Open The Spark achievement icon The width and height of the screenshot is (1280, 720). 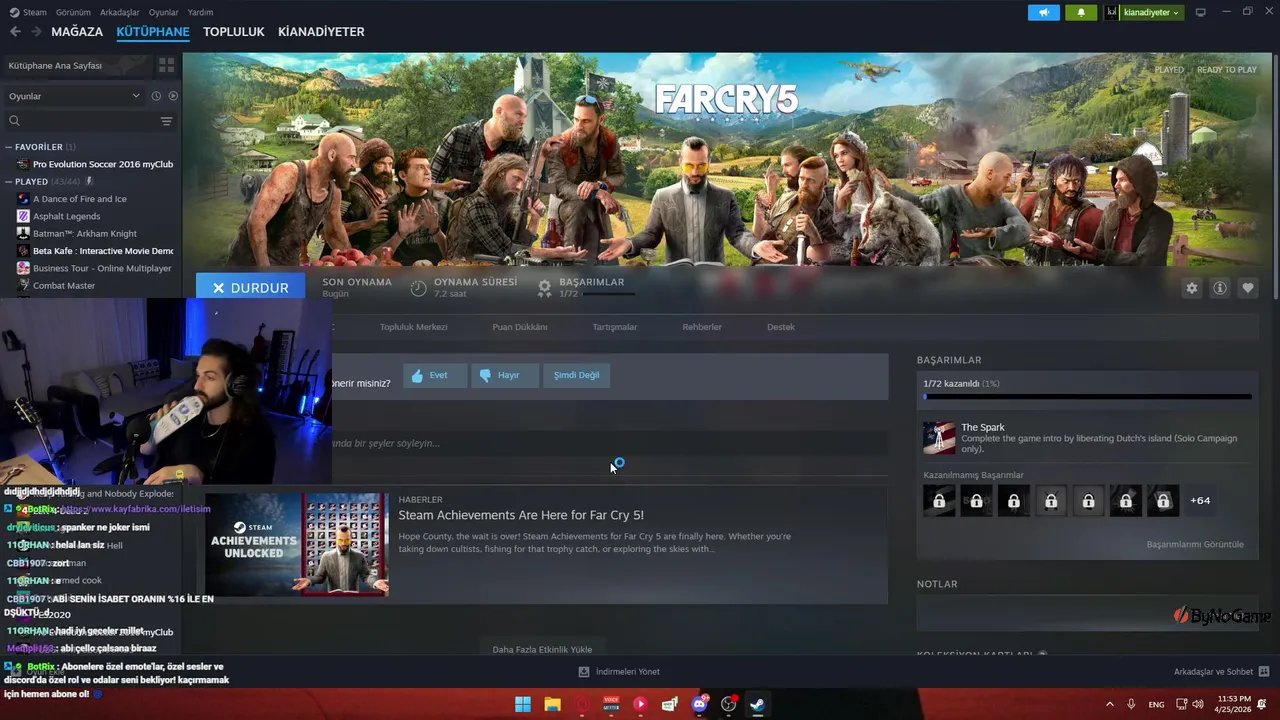939,438
